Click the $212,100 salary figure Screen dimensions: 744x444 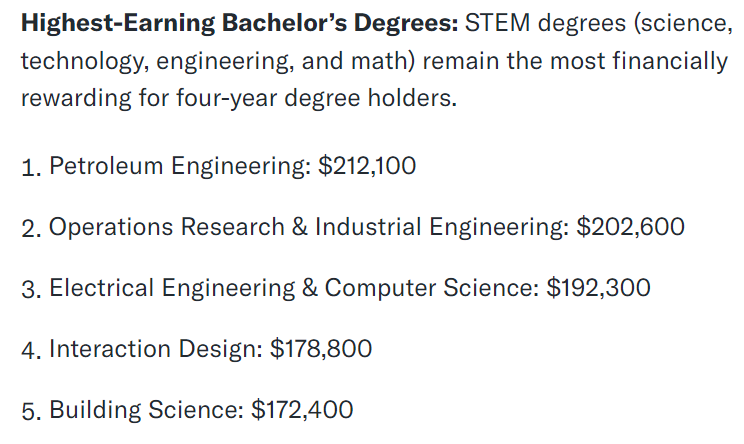[367, 166]
